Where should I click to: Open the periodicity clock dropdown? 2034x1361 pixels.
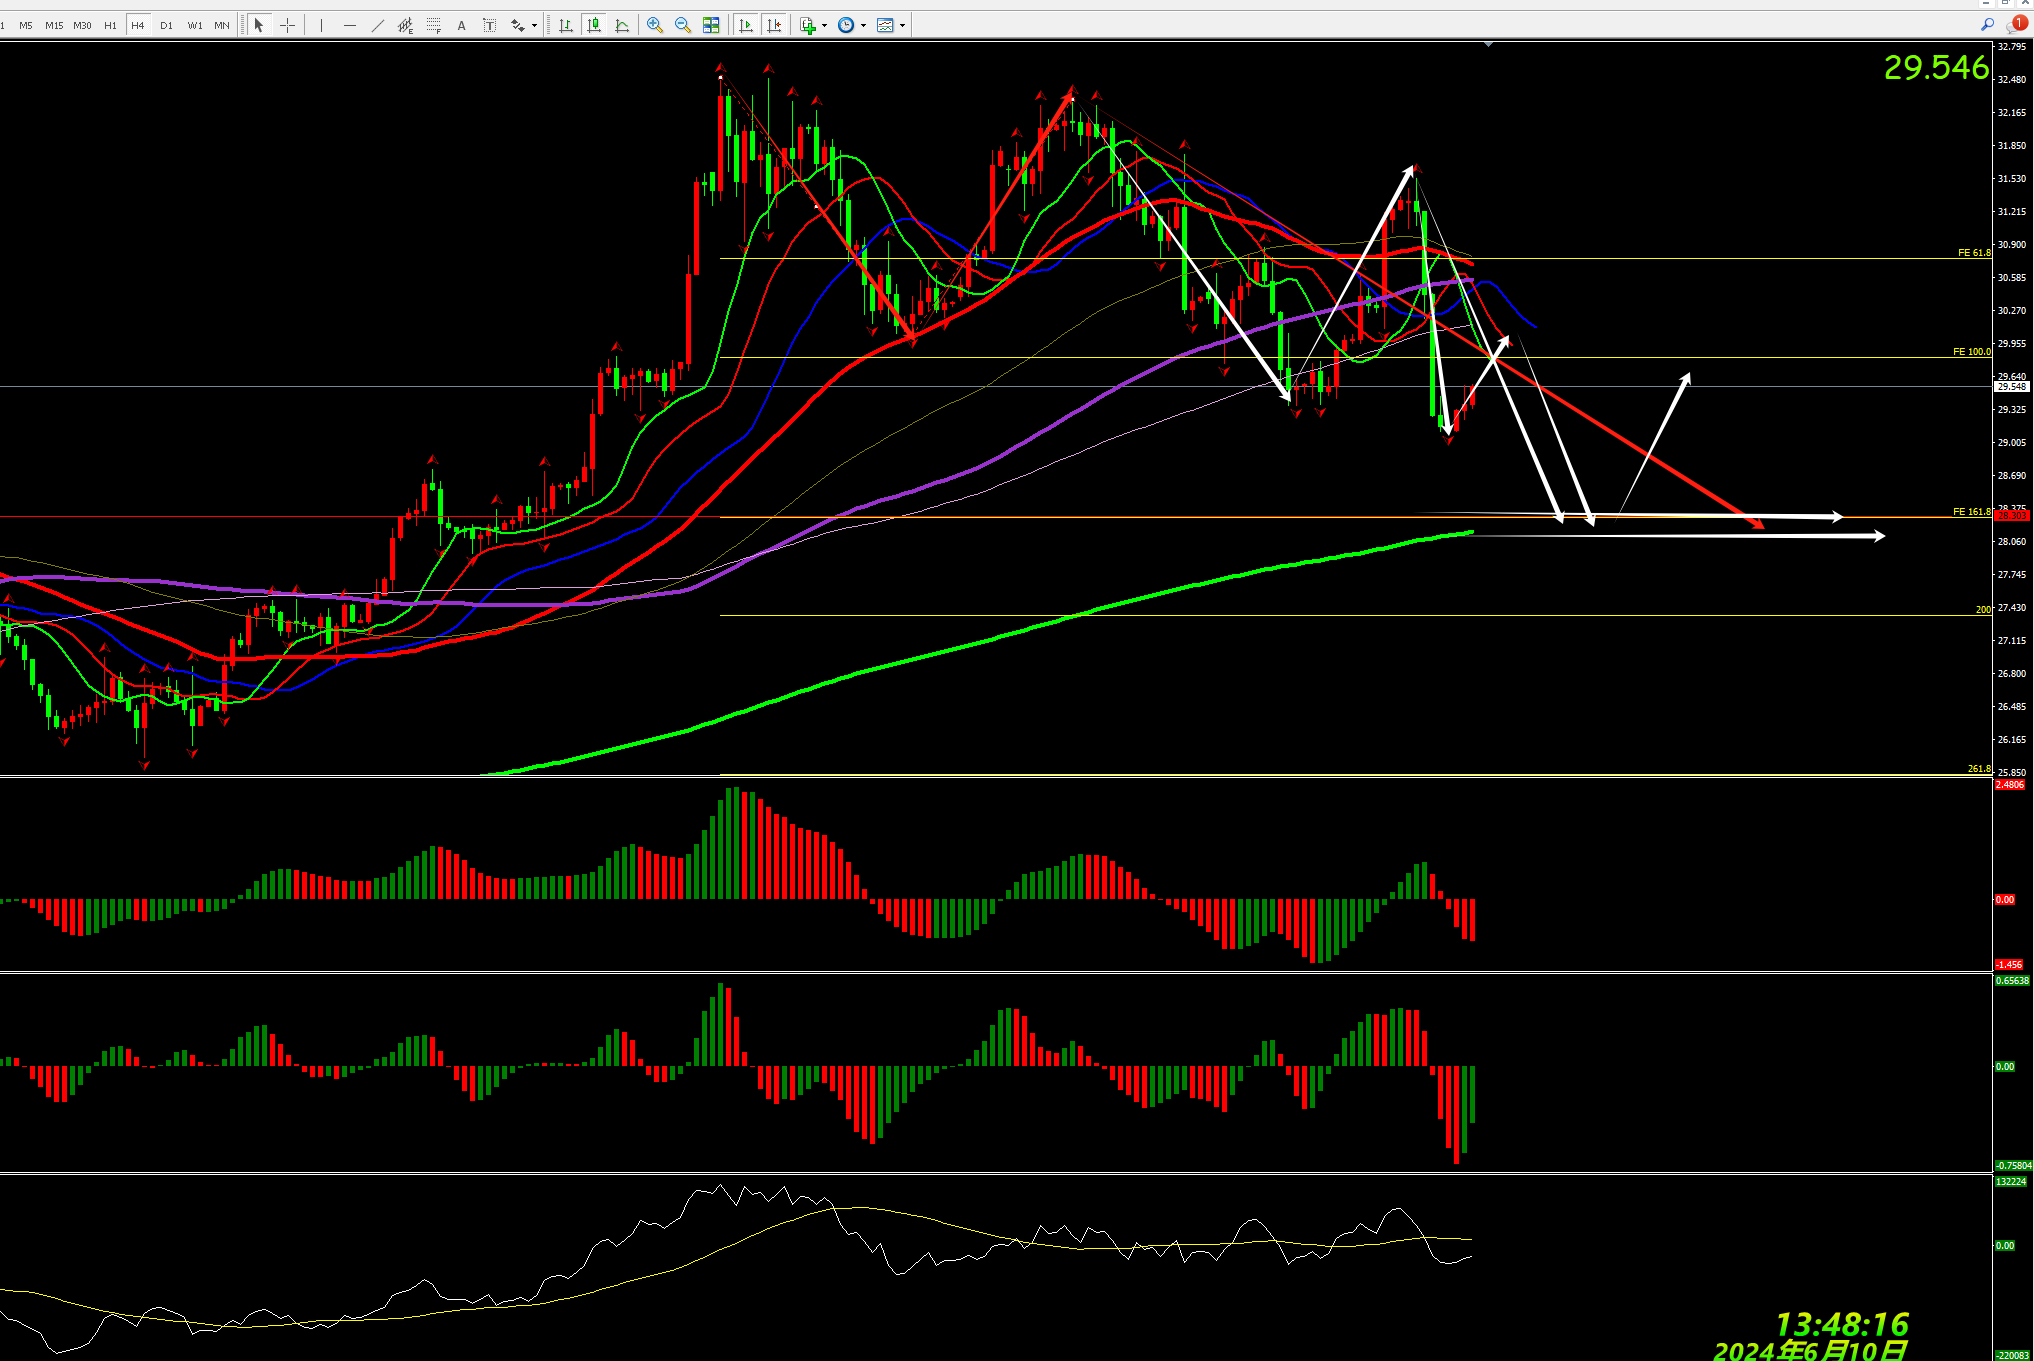click(863, 25)
